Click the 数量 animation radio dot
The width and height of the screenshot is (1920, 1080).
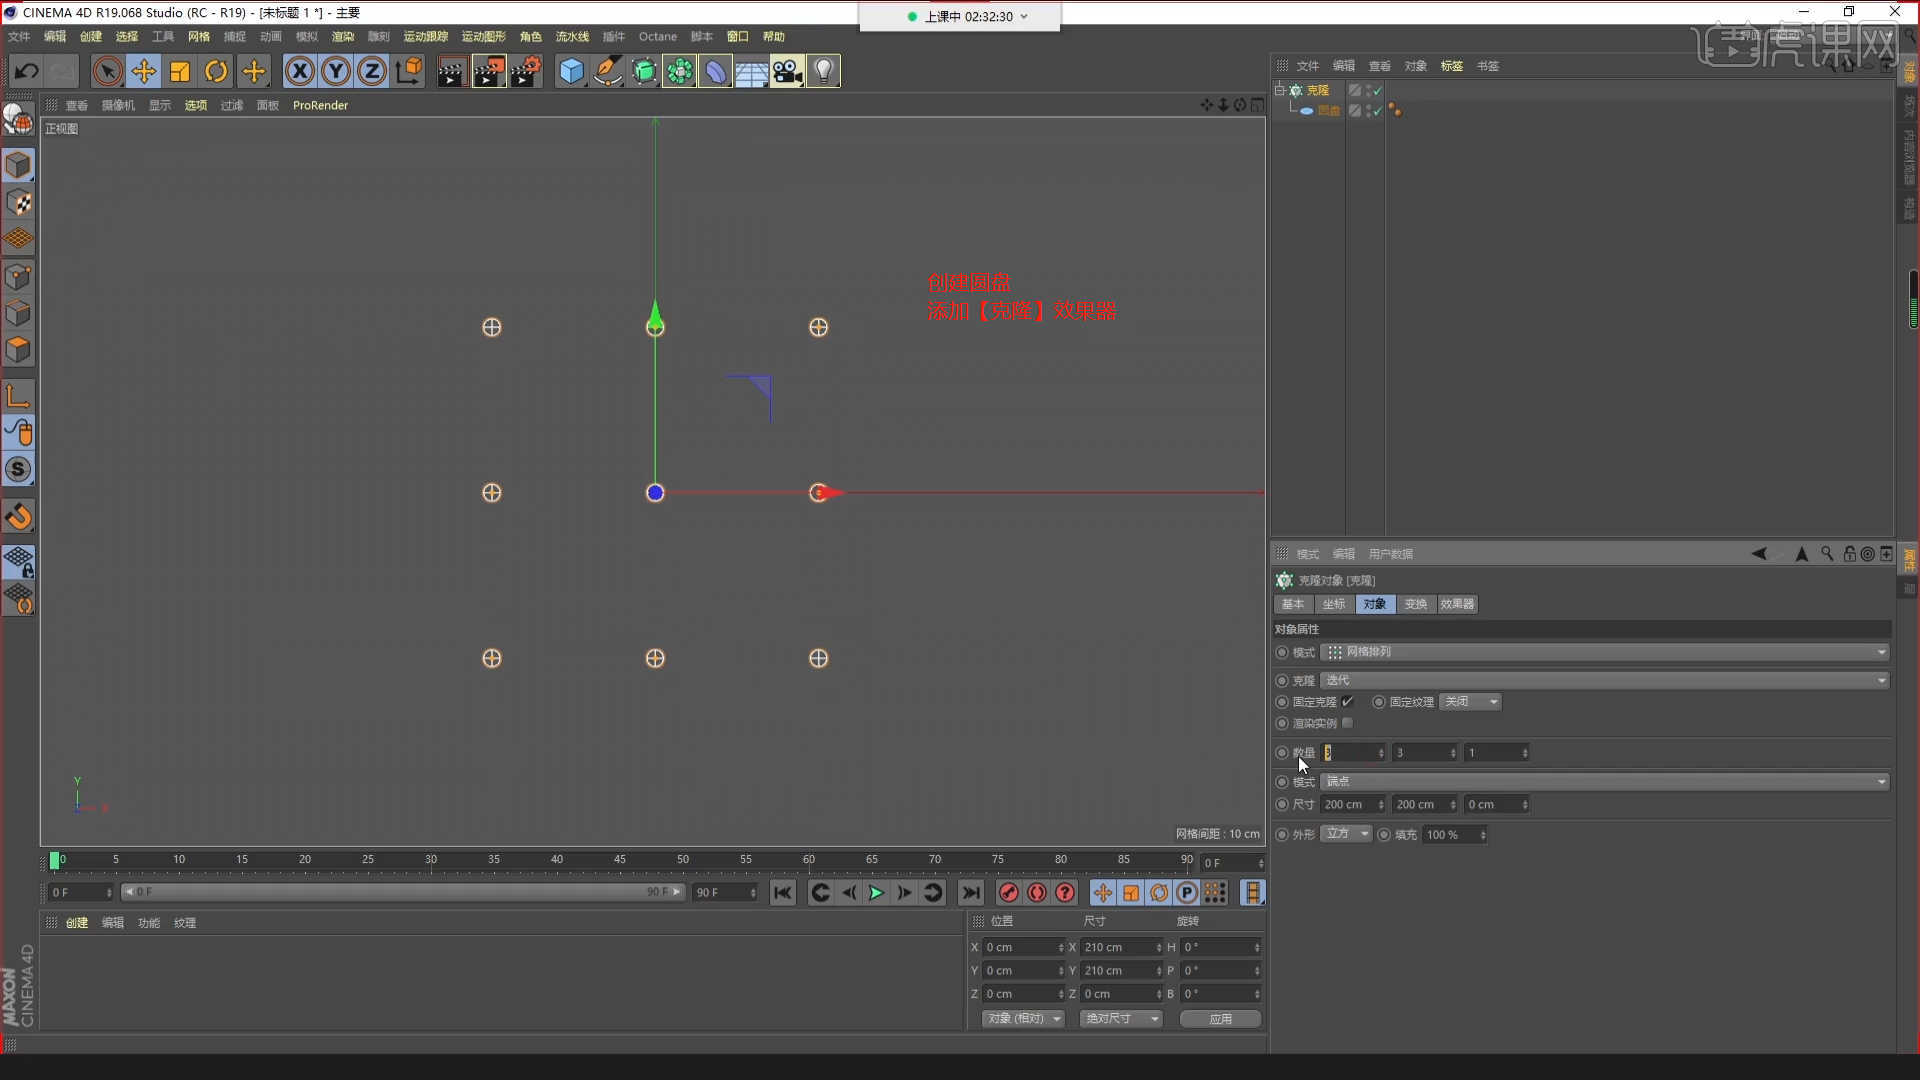pyautogui.click(x=1282, y=753)
